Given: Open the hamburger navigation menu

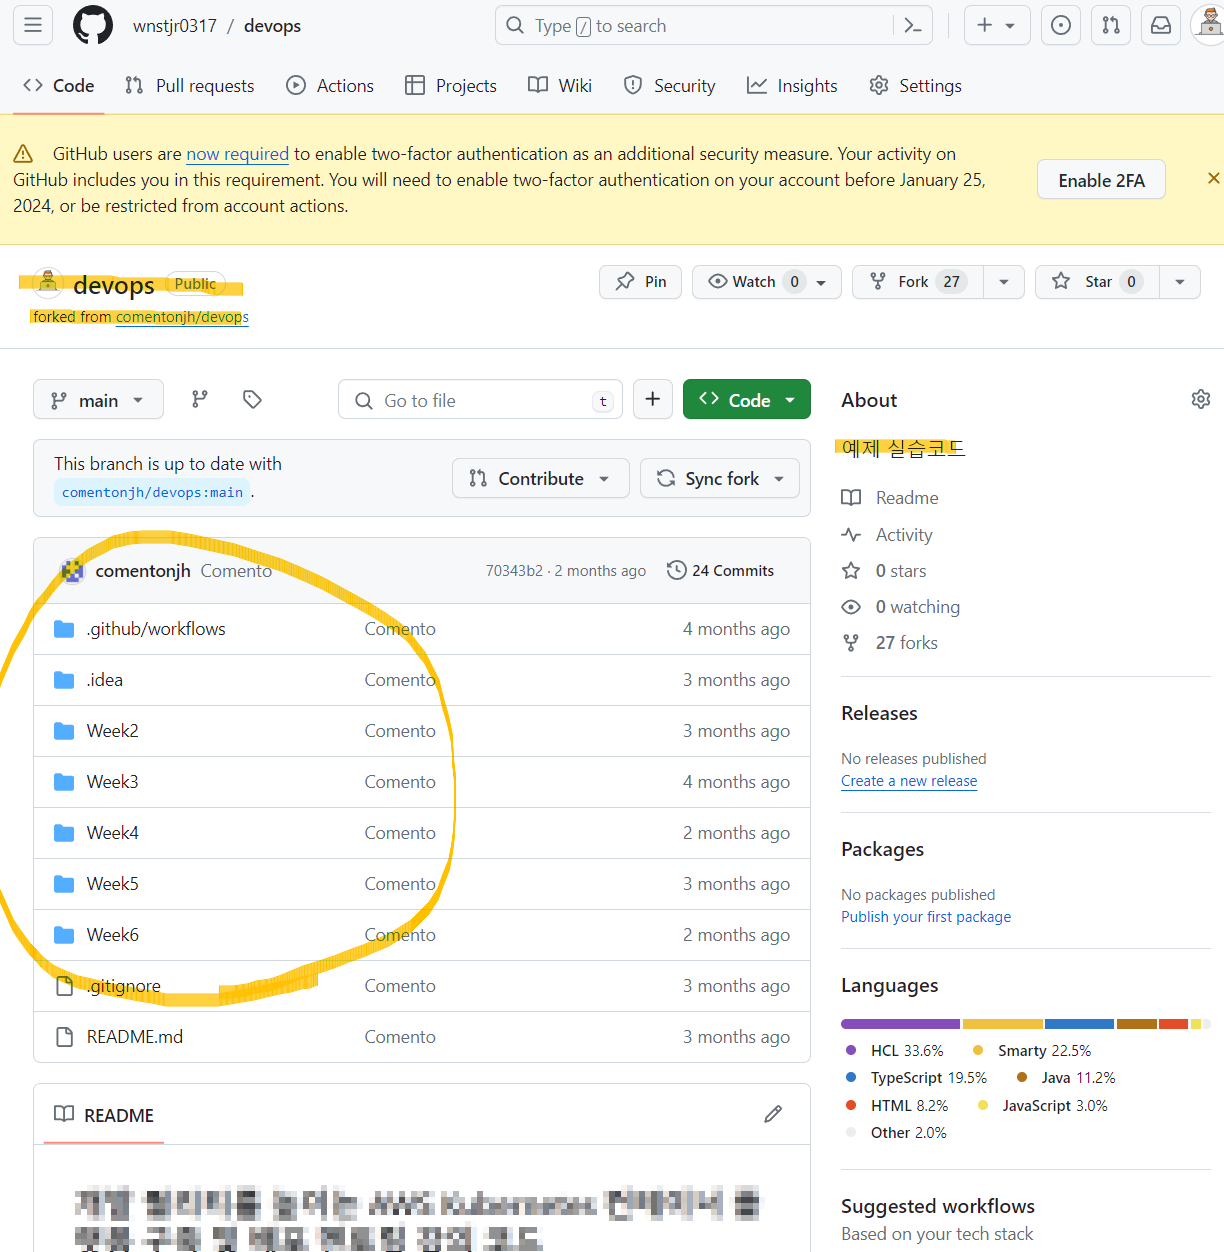Looking at the screenshot, I should (33, 25).
